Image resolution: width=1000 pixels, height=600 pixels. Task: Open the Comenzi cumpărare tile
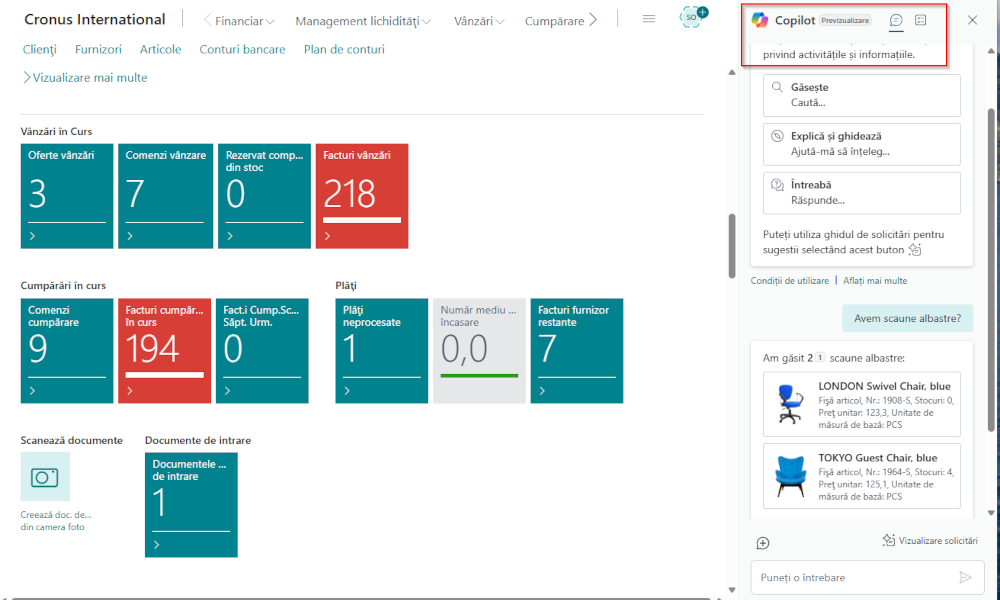click(x=67, y=351)
